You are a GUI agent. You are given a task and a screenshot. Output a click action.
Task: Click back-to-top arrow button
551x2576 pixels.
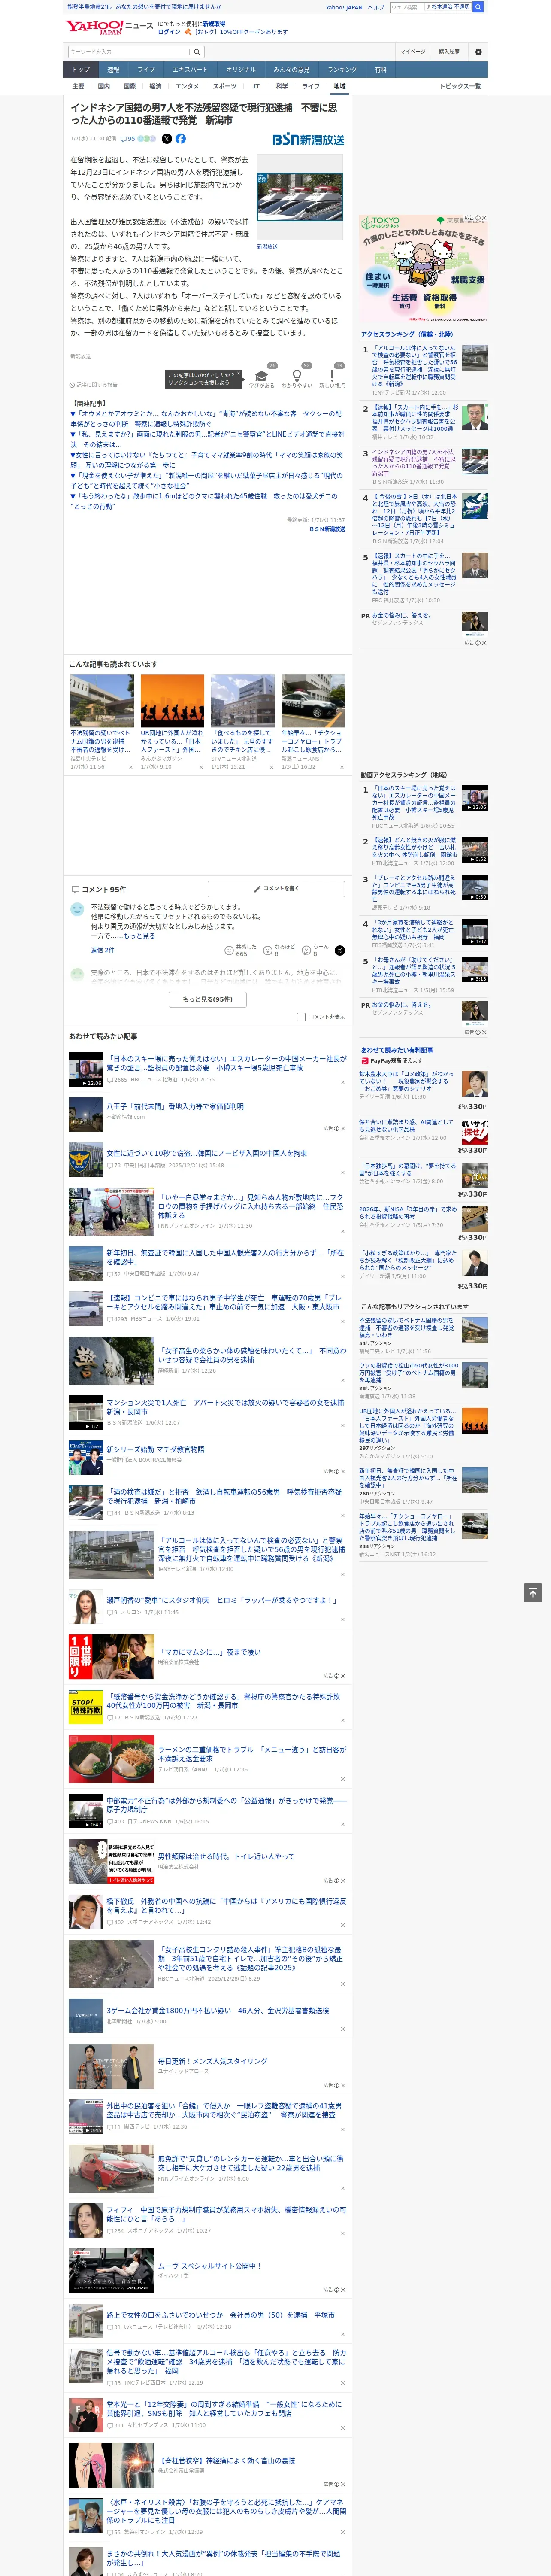coord(533,1592)
